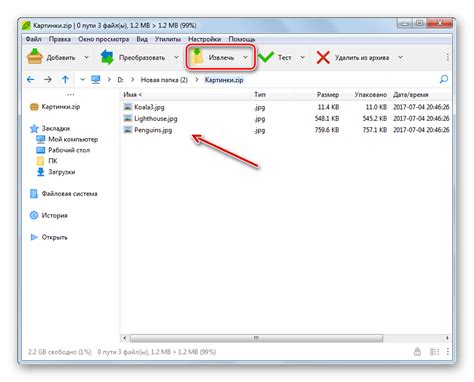Image resolution: width=474 pixels, height=382 pixels.
Task: Click the Преобразовать (Convert) arrows icon
Action: [x=107, y=57]
